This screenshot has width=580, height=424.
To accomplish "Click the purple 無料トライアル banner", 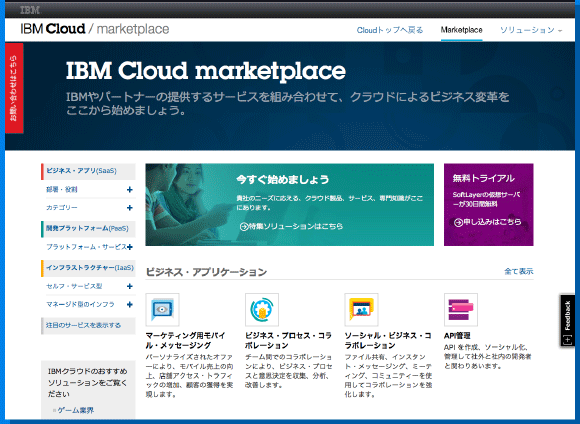I will (489, 205).
